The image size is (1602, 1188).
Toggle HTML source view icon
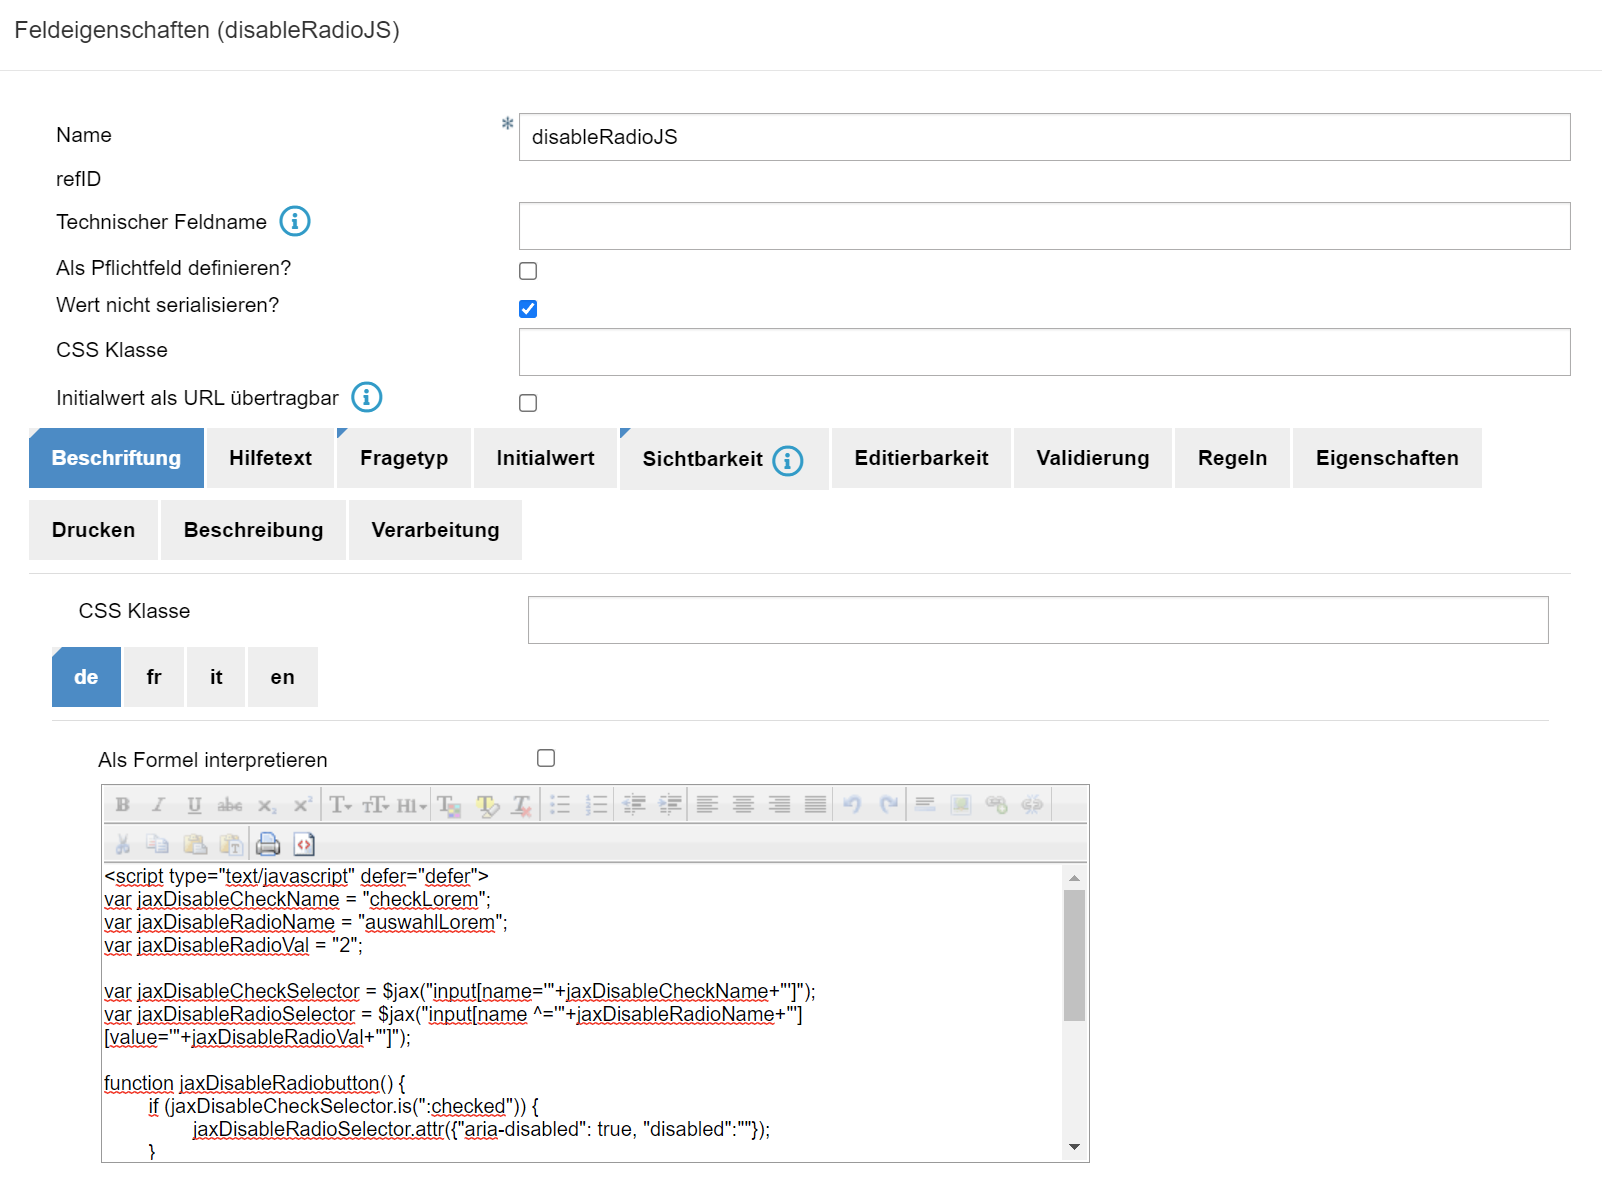tap(304, 844)
